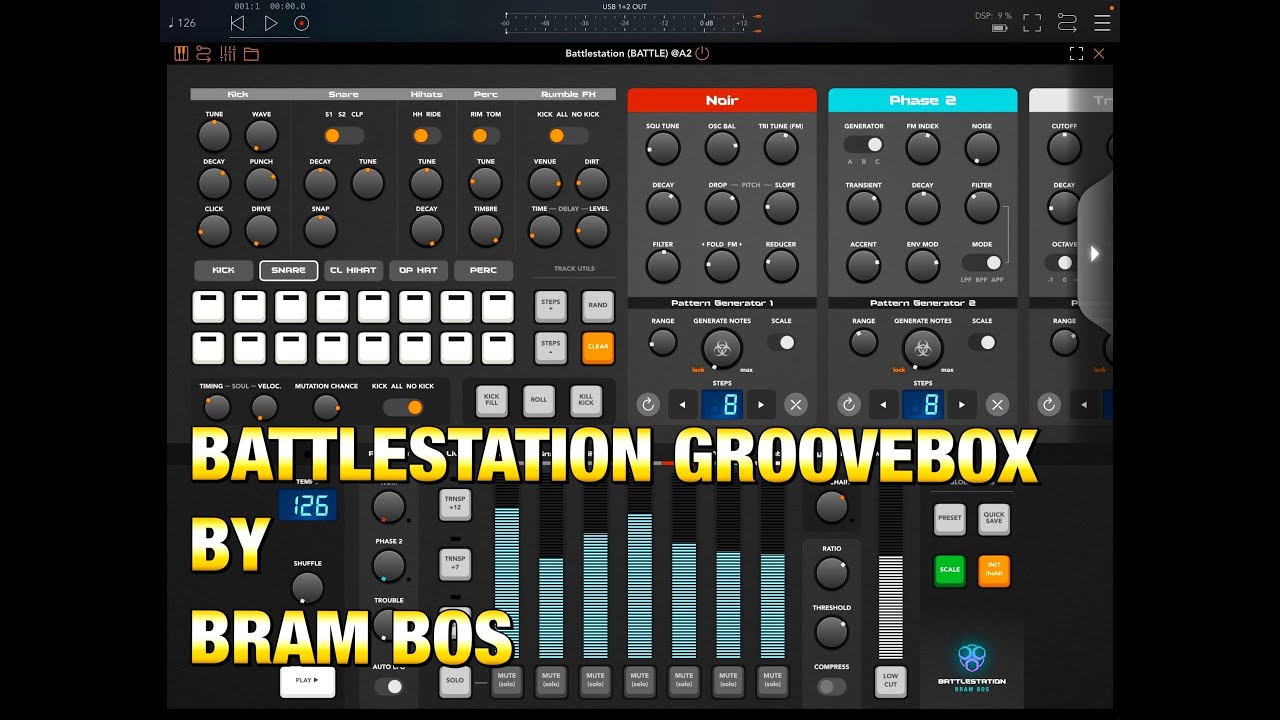Select the PERC track tab
This screenshot has width=1280, height=720.
(x=484, y=270)
